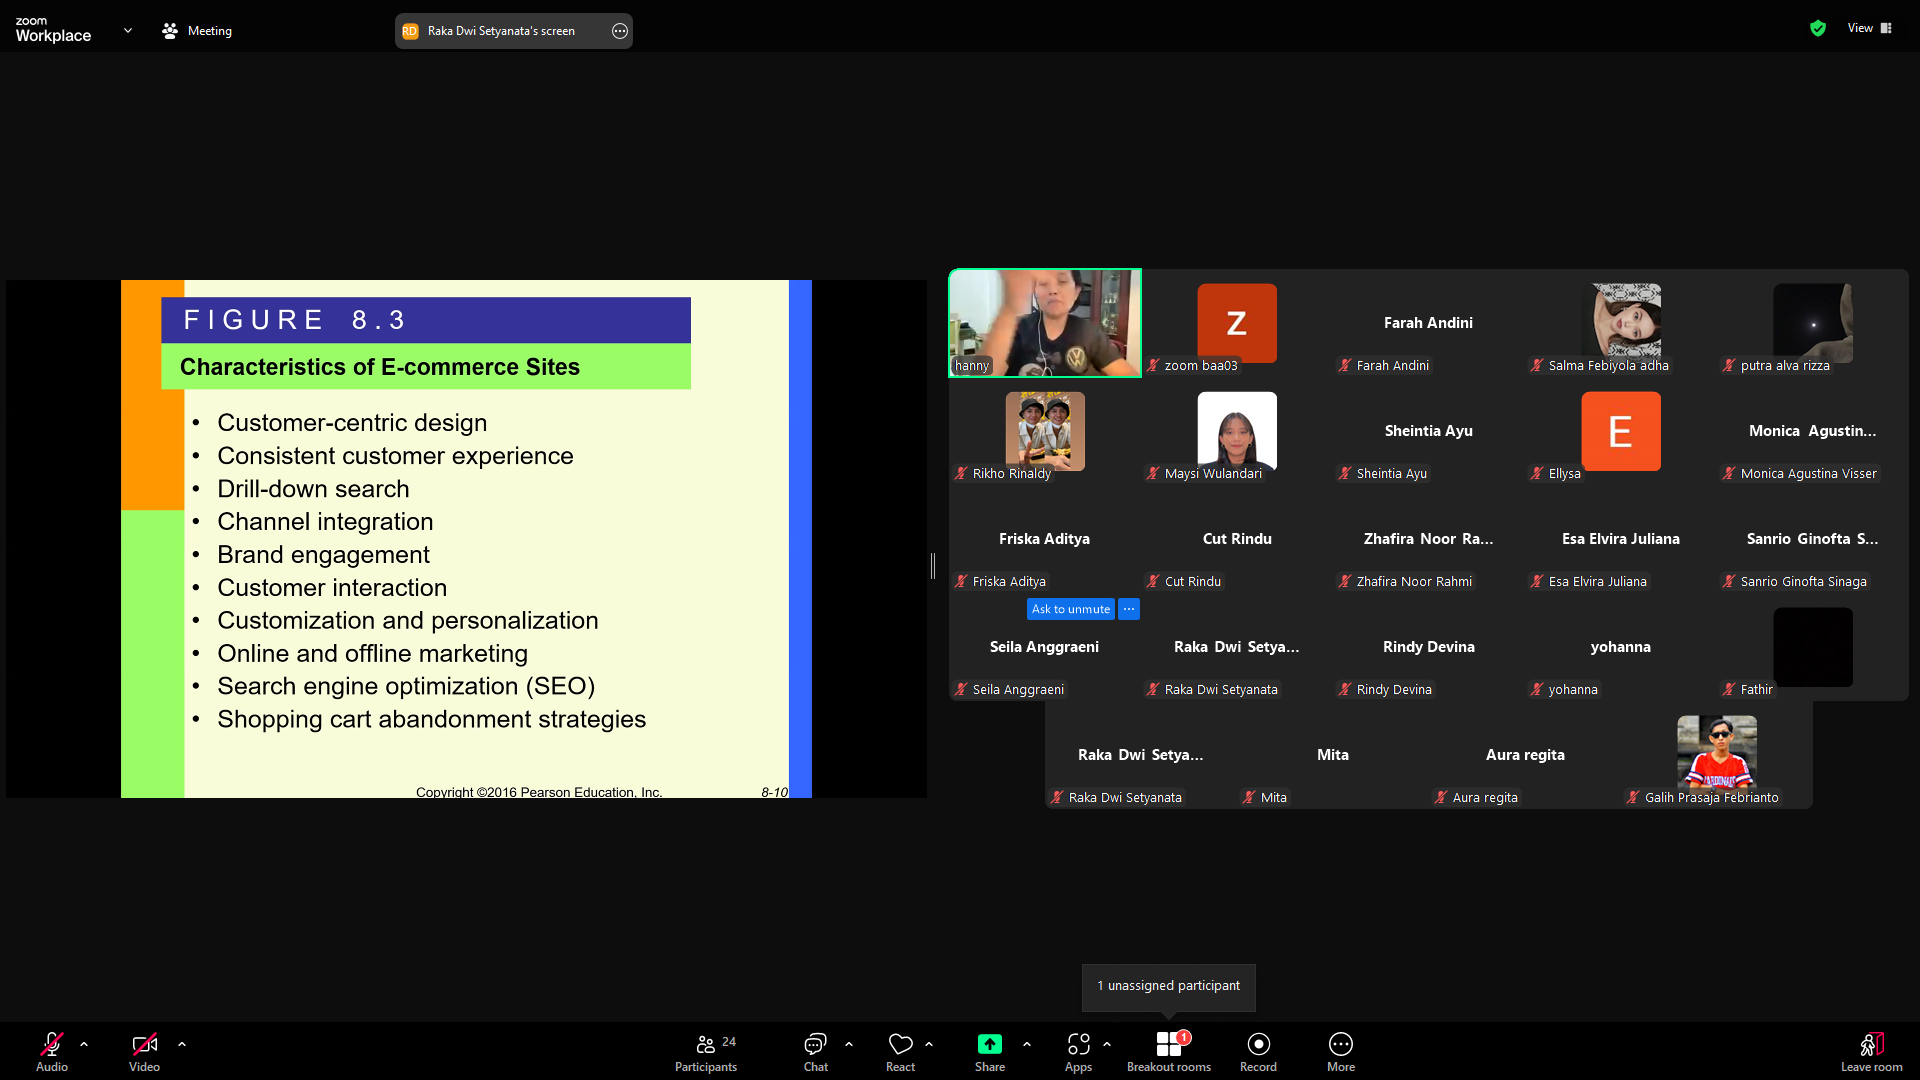Select Seila Anggraeni participant tile
The height and width of the screenshot is (1080, 1920).
[1045, 647]
